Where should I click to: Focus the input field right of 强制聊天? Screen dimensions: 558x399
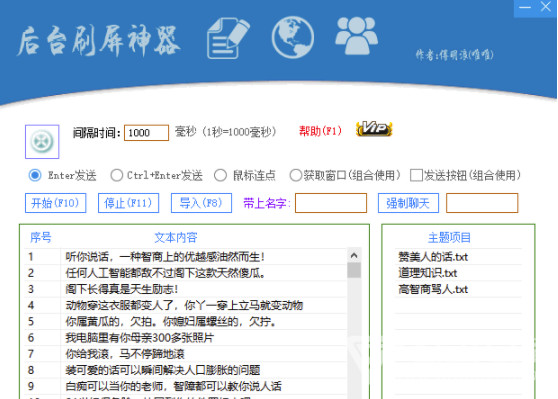tap(482, 203)
